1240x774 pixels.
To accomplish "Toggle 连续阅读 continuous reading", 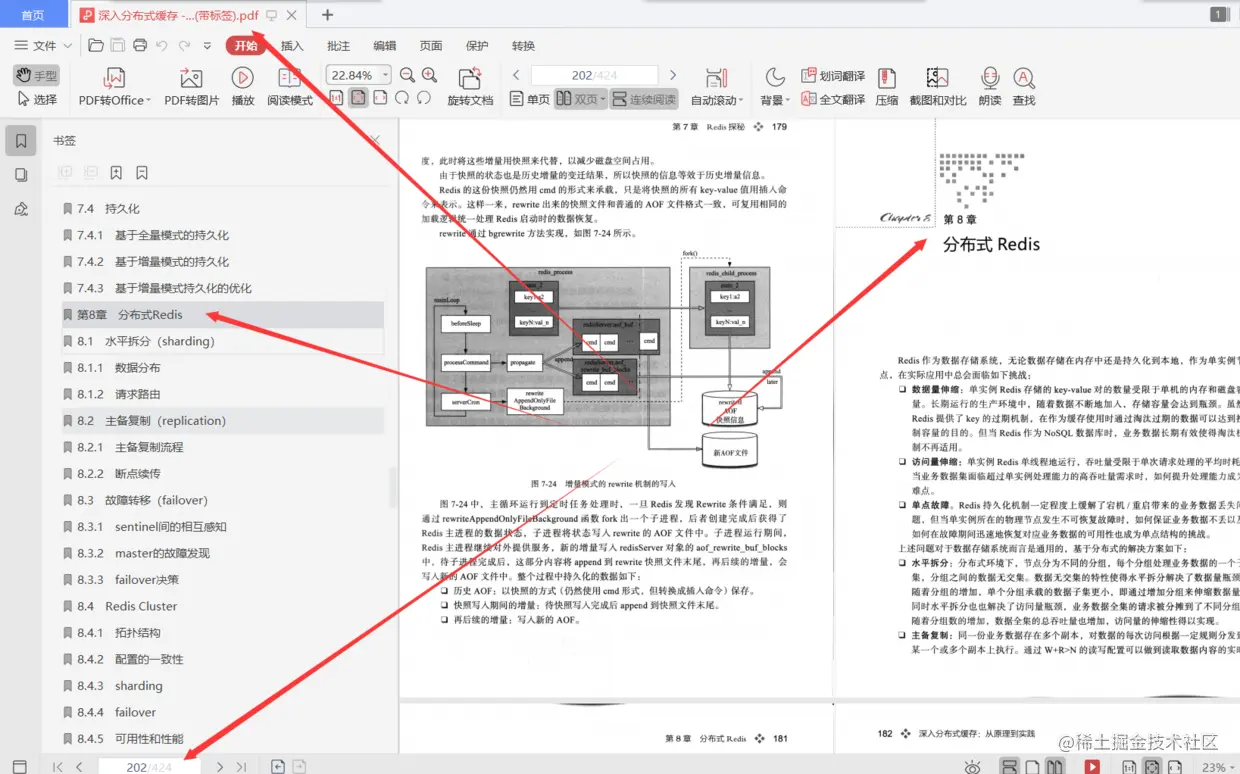I will (x=644, y=99).
